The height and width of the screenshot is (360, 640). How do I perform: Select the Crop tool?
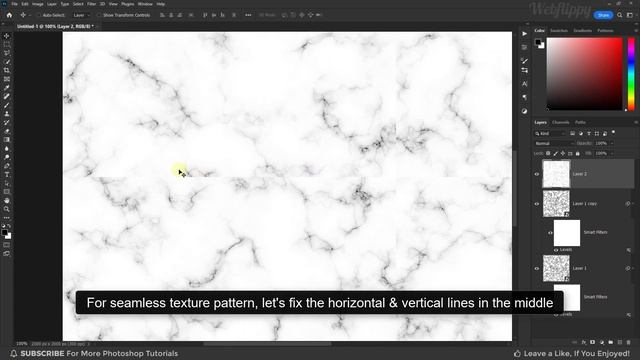[x=7, y=71]
